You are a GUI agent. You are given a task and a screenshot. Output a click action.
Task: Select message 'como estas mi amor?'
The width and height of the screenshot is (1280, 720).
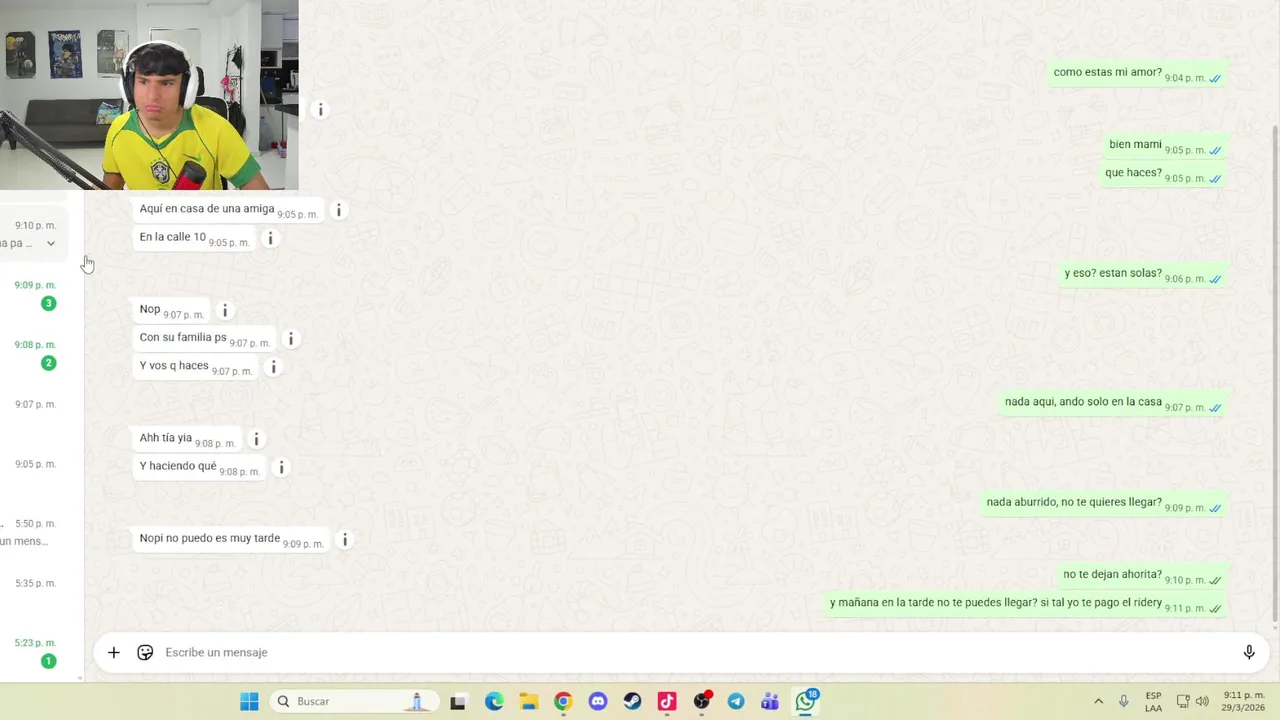[x=1137, y=73]
